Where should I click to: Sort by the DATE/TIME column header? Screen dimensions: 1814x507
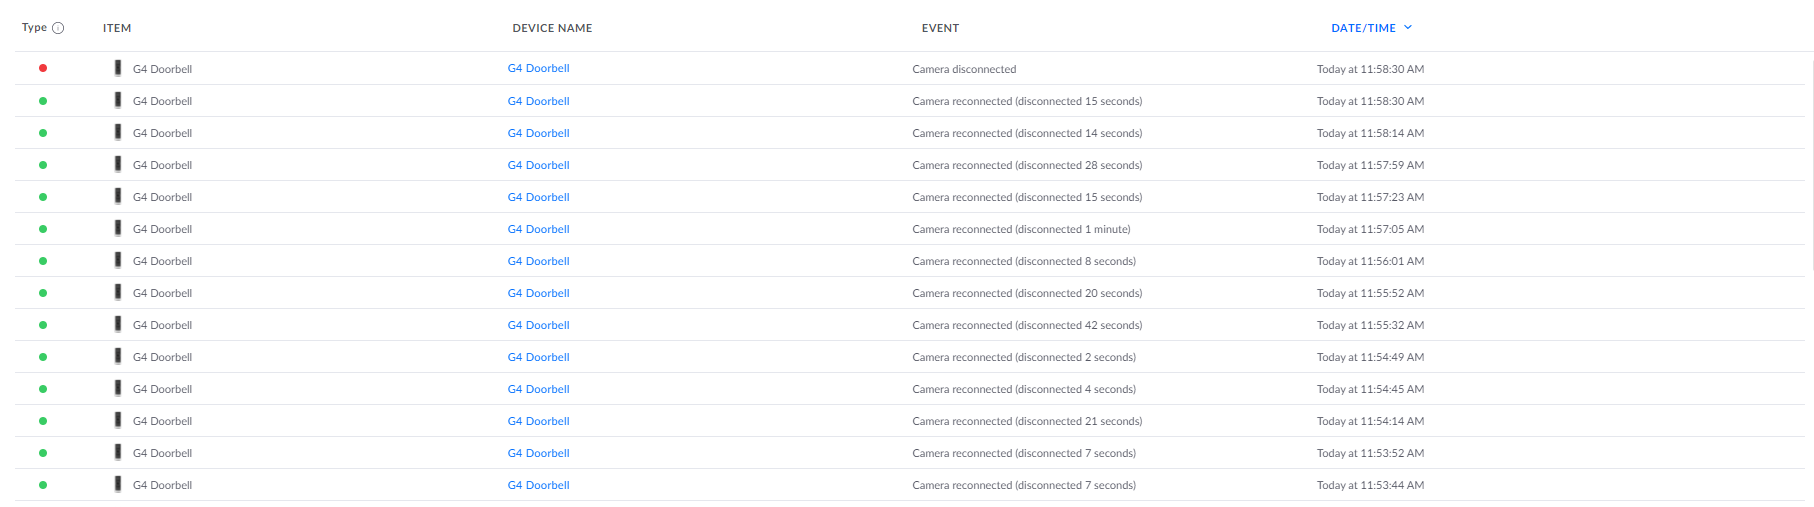(x=1363, y=28)
